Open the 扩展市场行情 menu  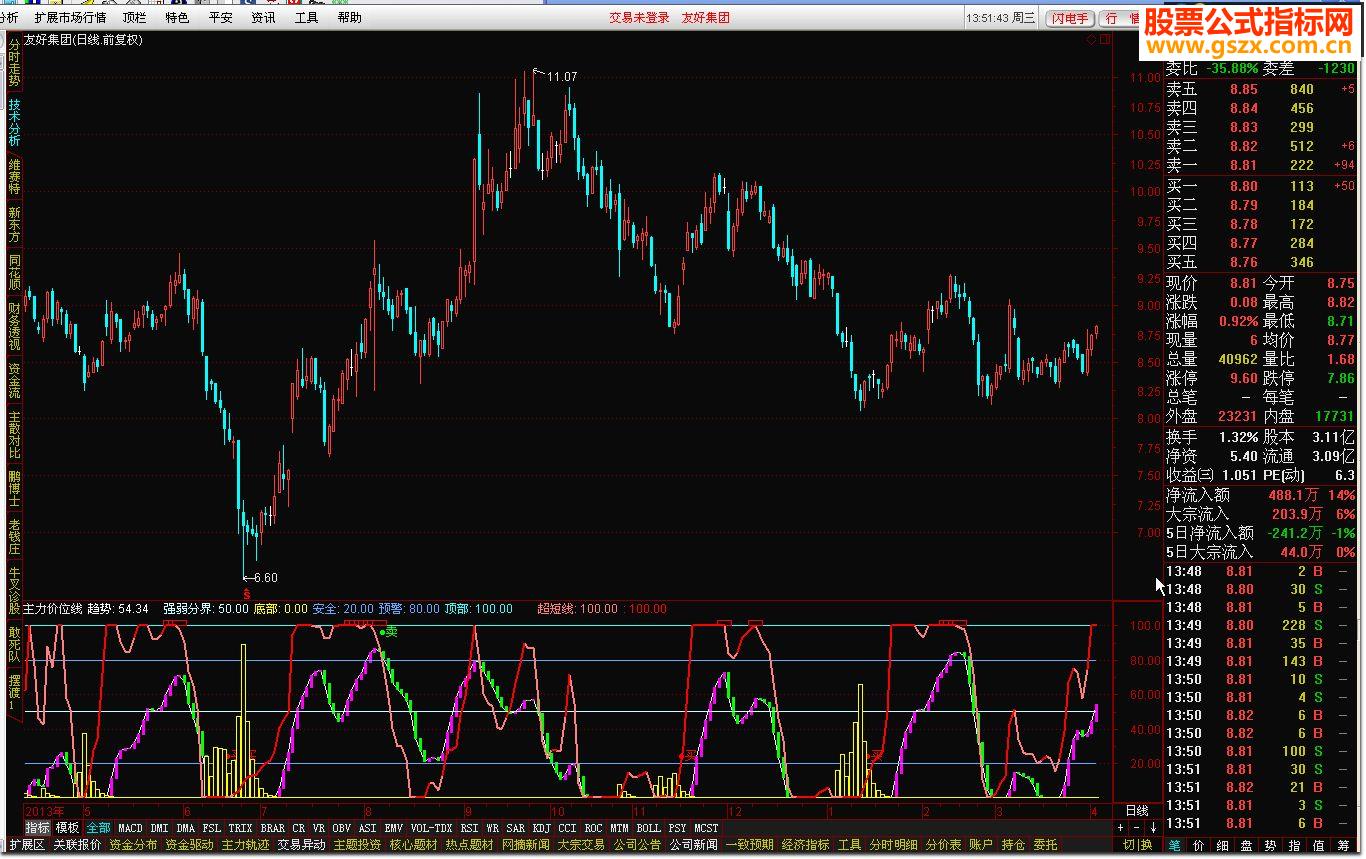(x=70, y=17)
